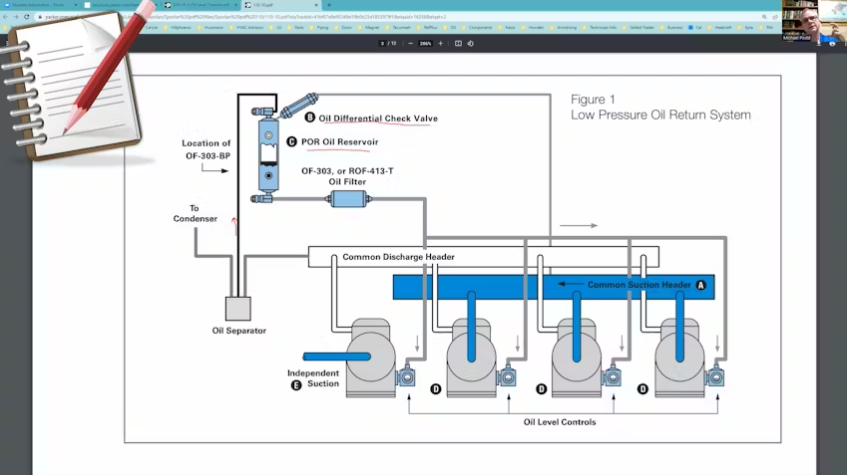Viewport: 847px width, 475px height.
Task: Open the HVAC Advisors bookmark folder
Action: (246, 28)
